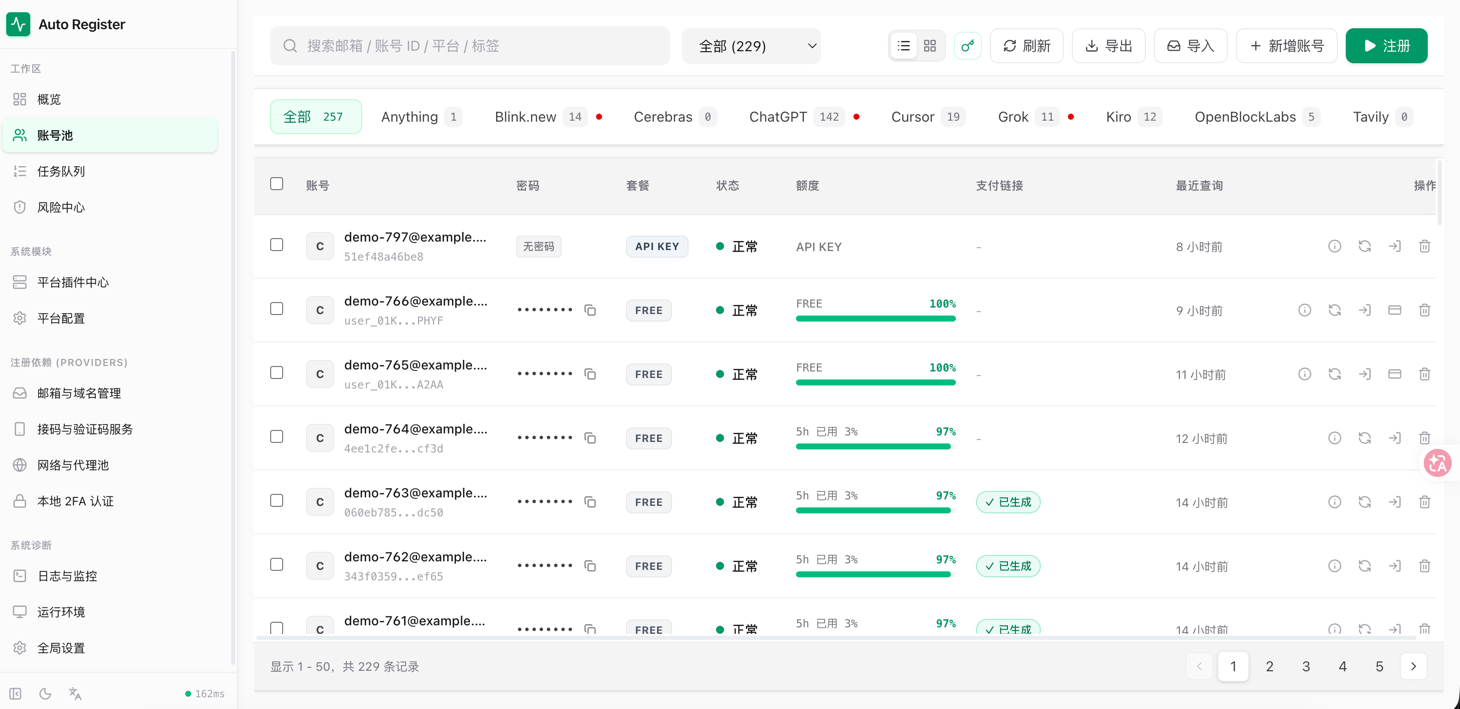The height and width of the screenshot is (709, 1460).
Task: Collapse the sidebar with the panel icon
Action: [16, 693]
